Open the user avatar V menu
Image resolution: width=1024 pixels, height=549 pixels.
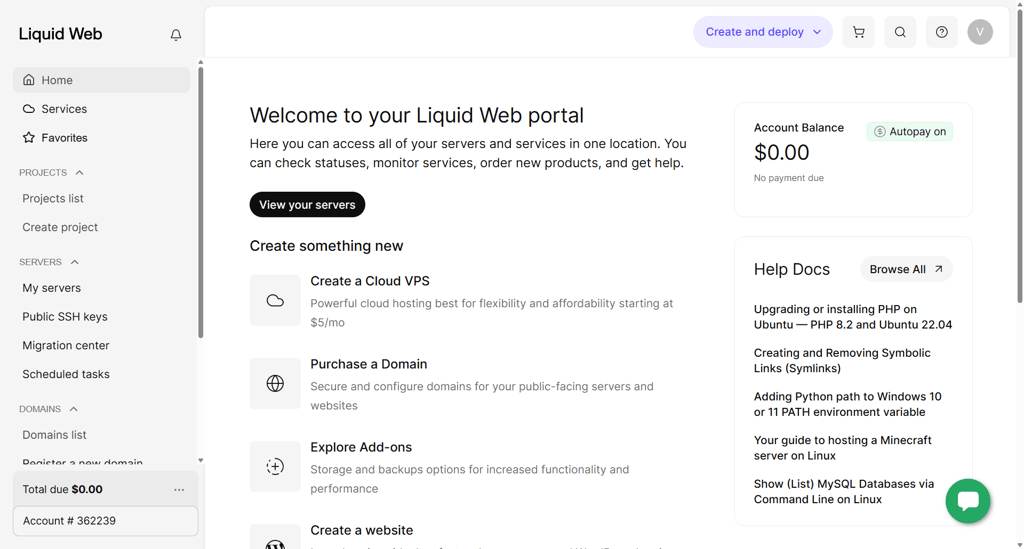(980, 32)
